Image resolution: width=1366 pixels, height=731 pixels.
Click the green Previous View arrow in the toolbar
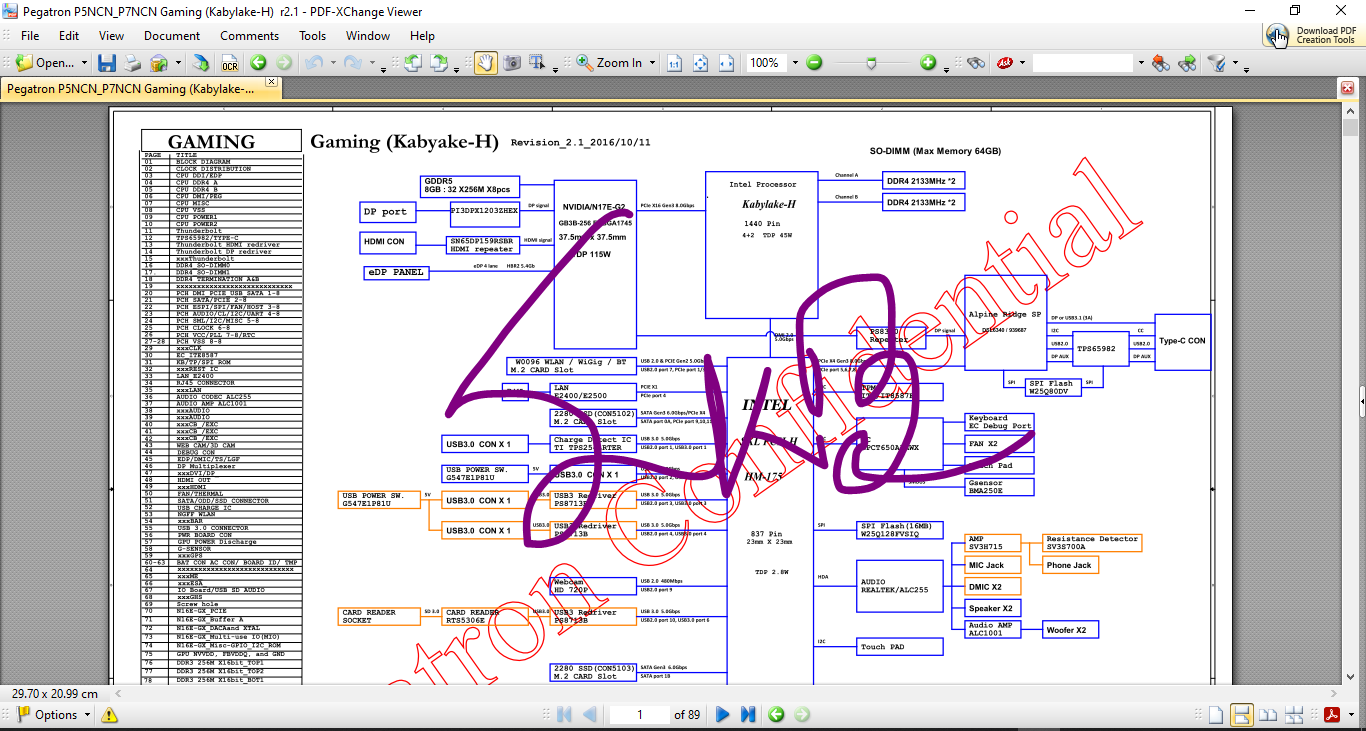pos(258,62)
